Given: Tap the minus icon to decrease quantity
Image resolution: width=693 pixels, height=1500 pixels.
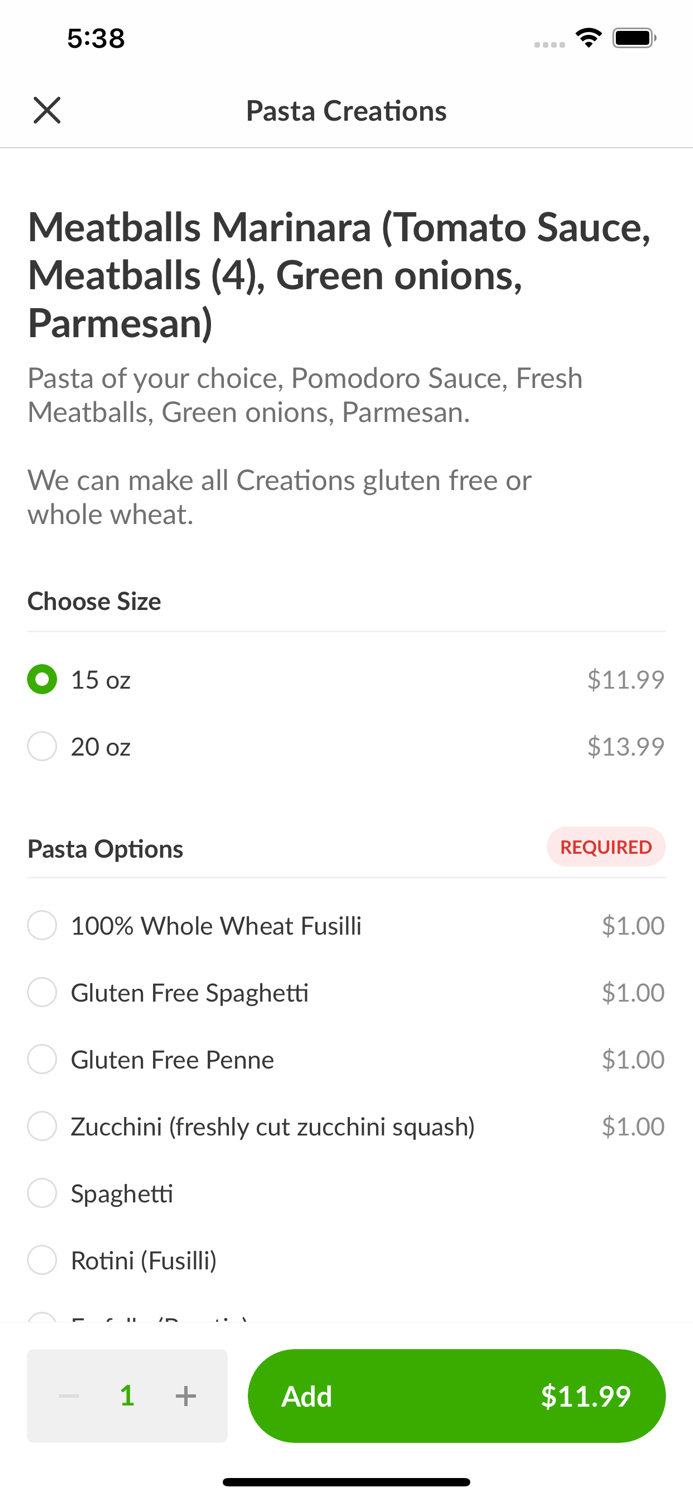Looking at the screenshot, I should (x=68, y=1396).
